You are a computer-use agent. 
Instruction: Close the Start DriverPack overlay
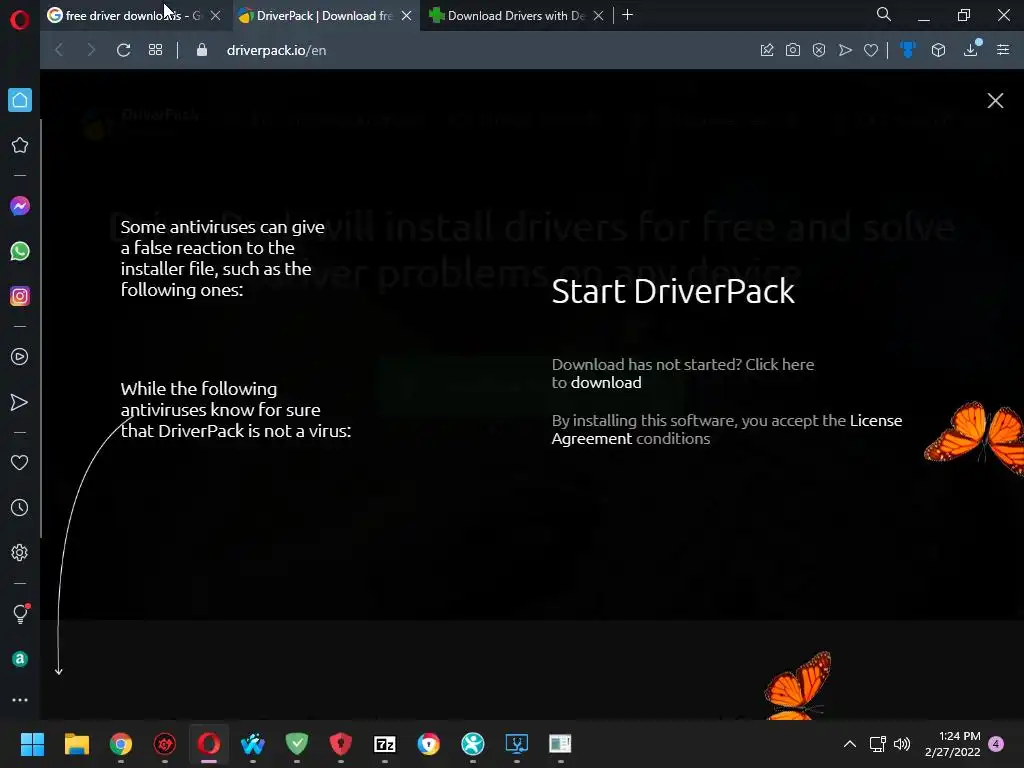pyautogui.click(x=995, y=101)
